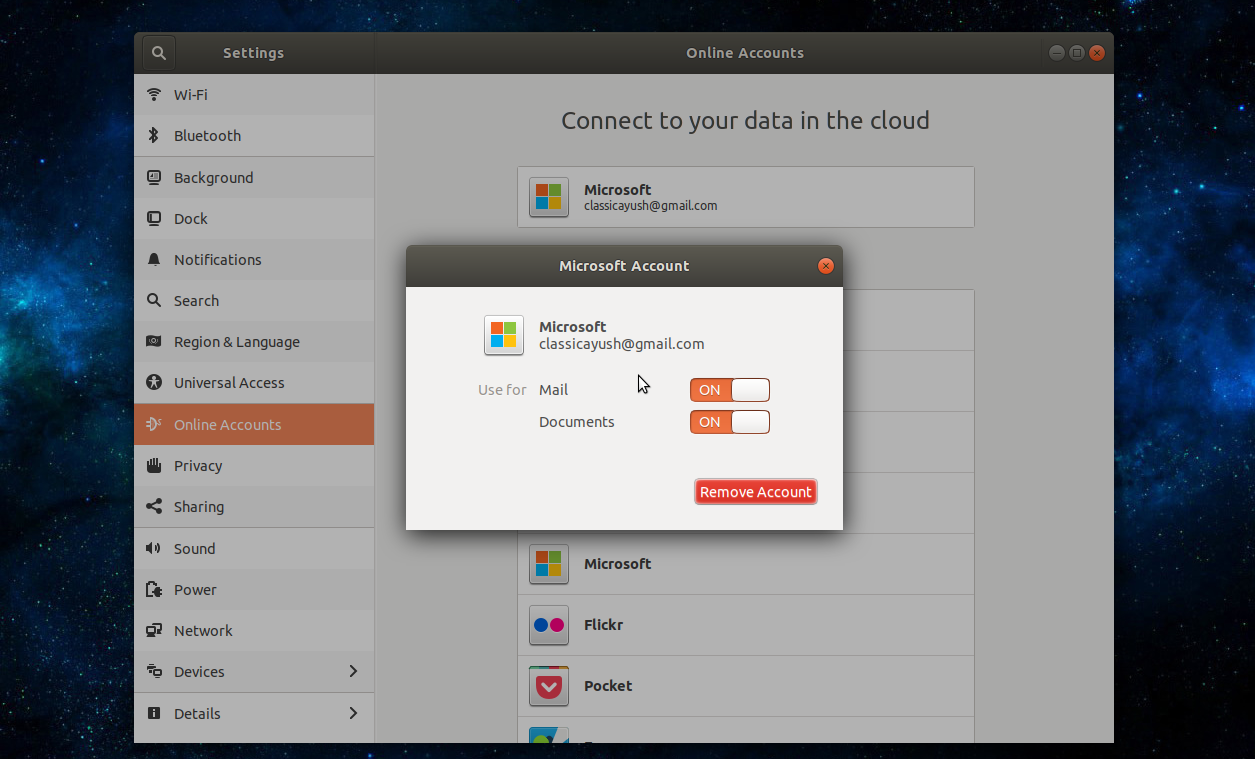The image size is (1255, 759).
Task: Maximize the Settings window
Action: (x=1077, y=53)
